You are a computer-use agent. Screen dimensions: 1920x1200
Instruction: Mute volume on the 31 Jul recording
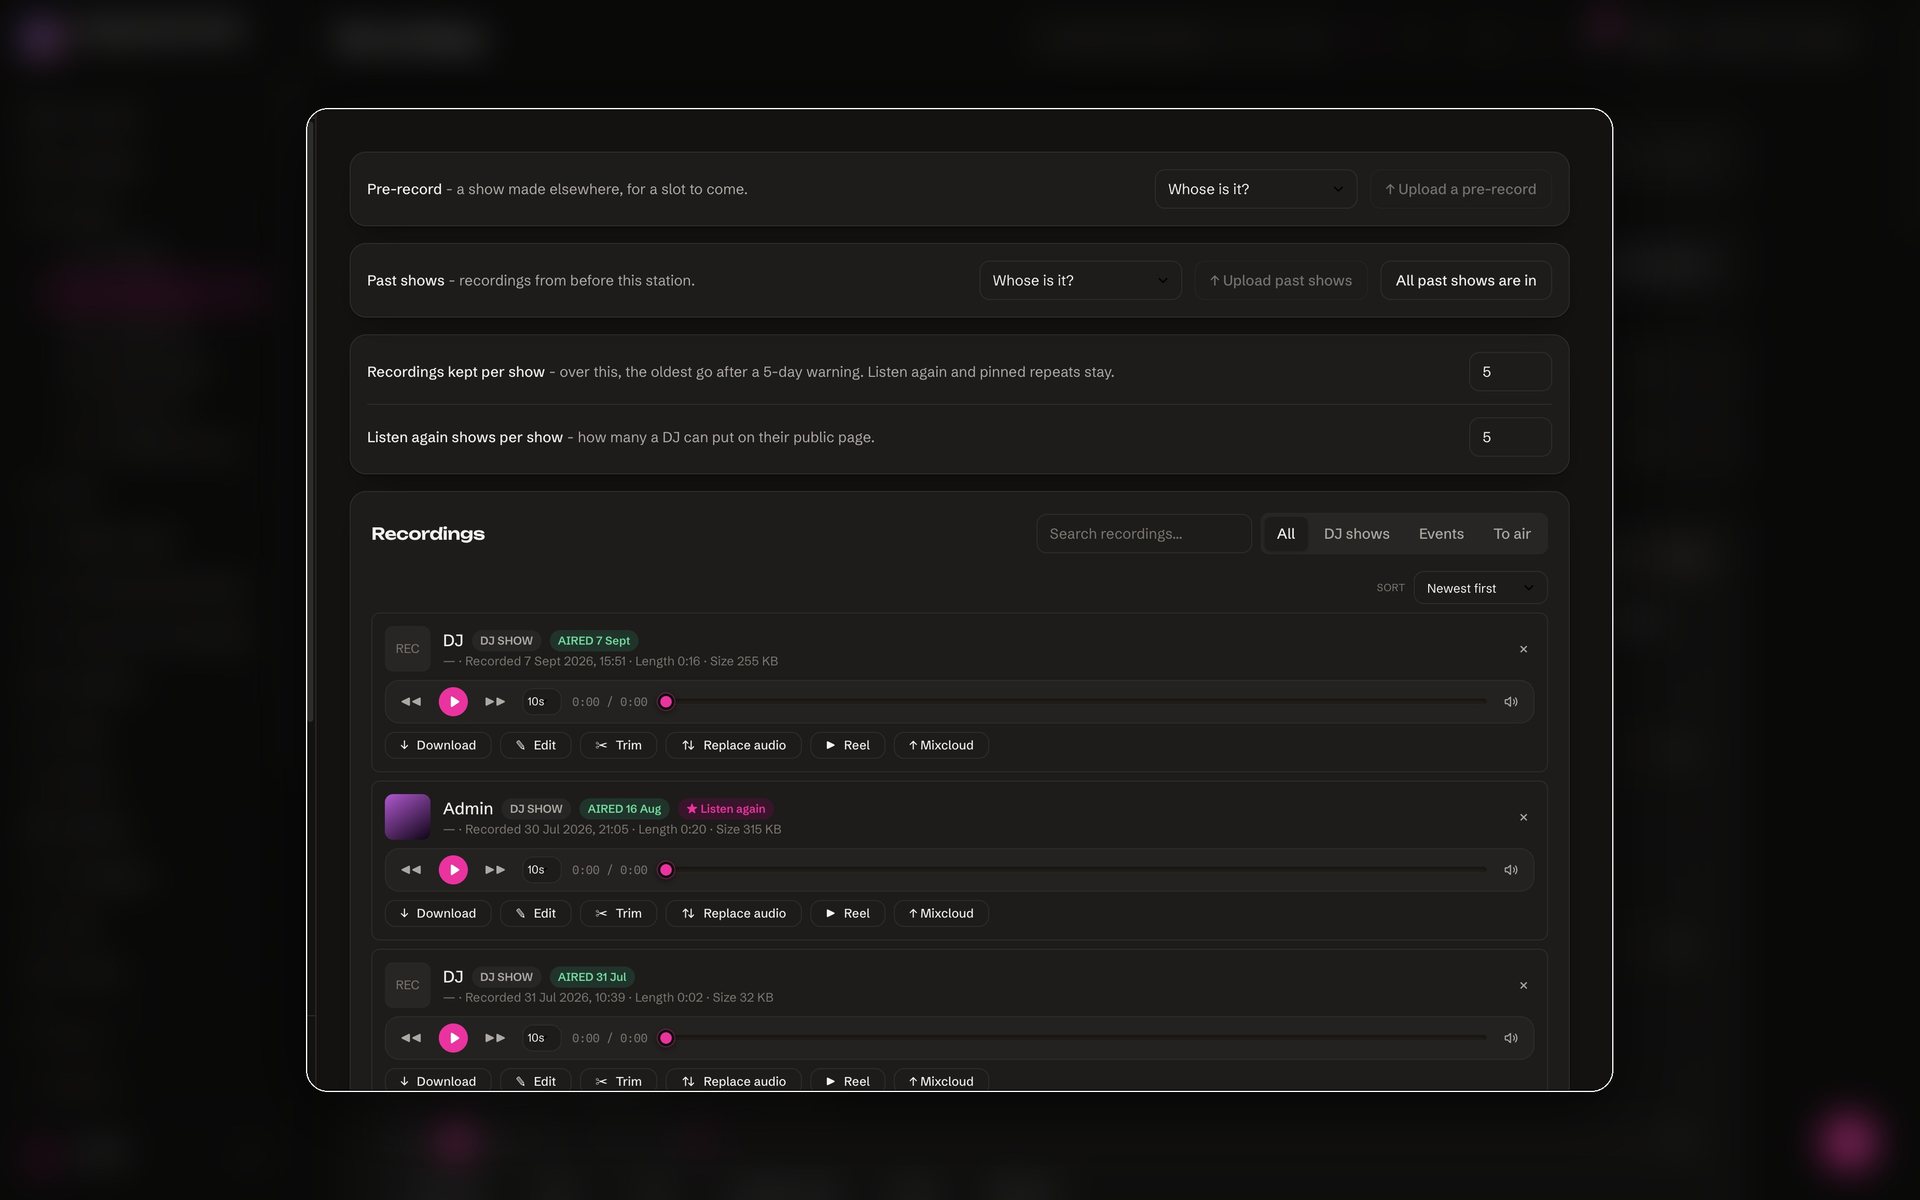(x=1510, y=1038)
